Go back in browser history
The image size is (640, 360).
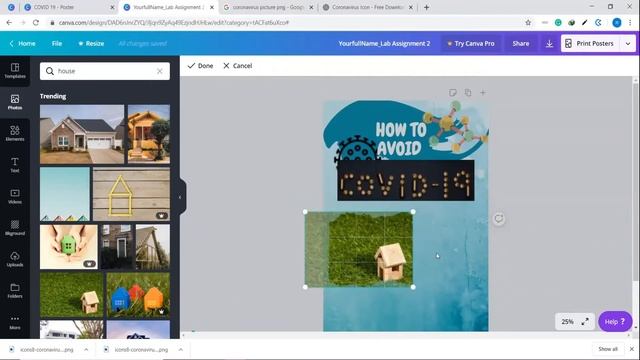coord(9,23)
